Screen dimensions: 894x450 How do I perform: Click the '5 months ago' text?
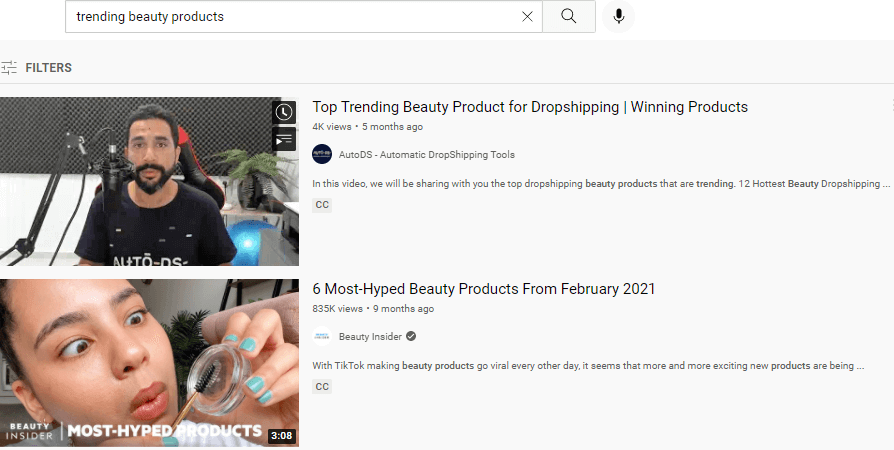click(x=392, y=127)
